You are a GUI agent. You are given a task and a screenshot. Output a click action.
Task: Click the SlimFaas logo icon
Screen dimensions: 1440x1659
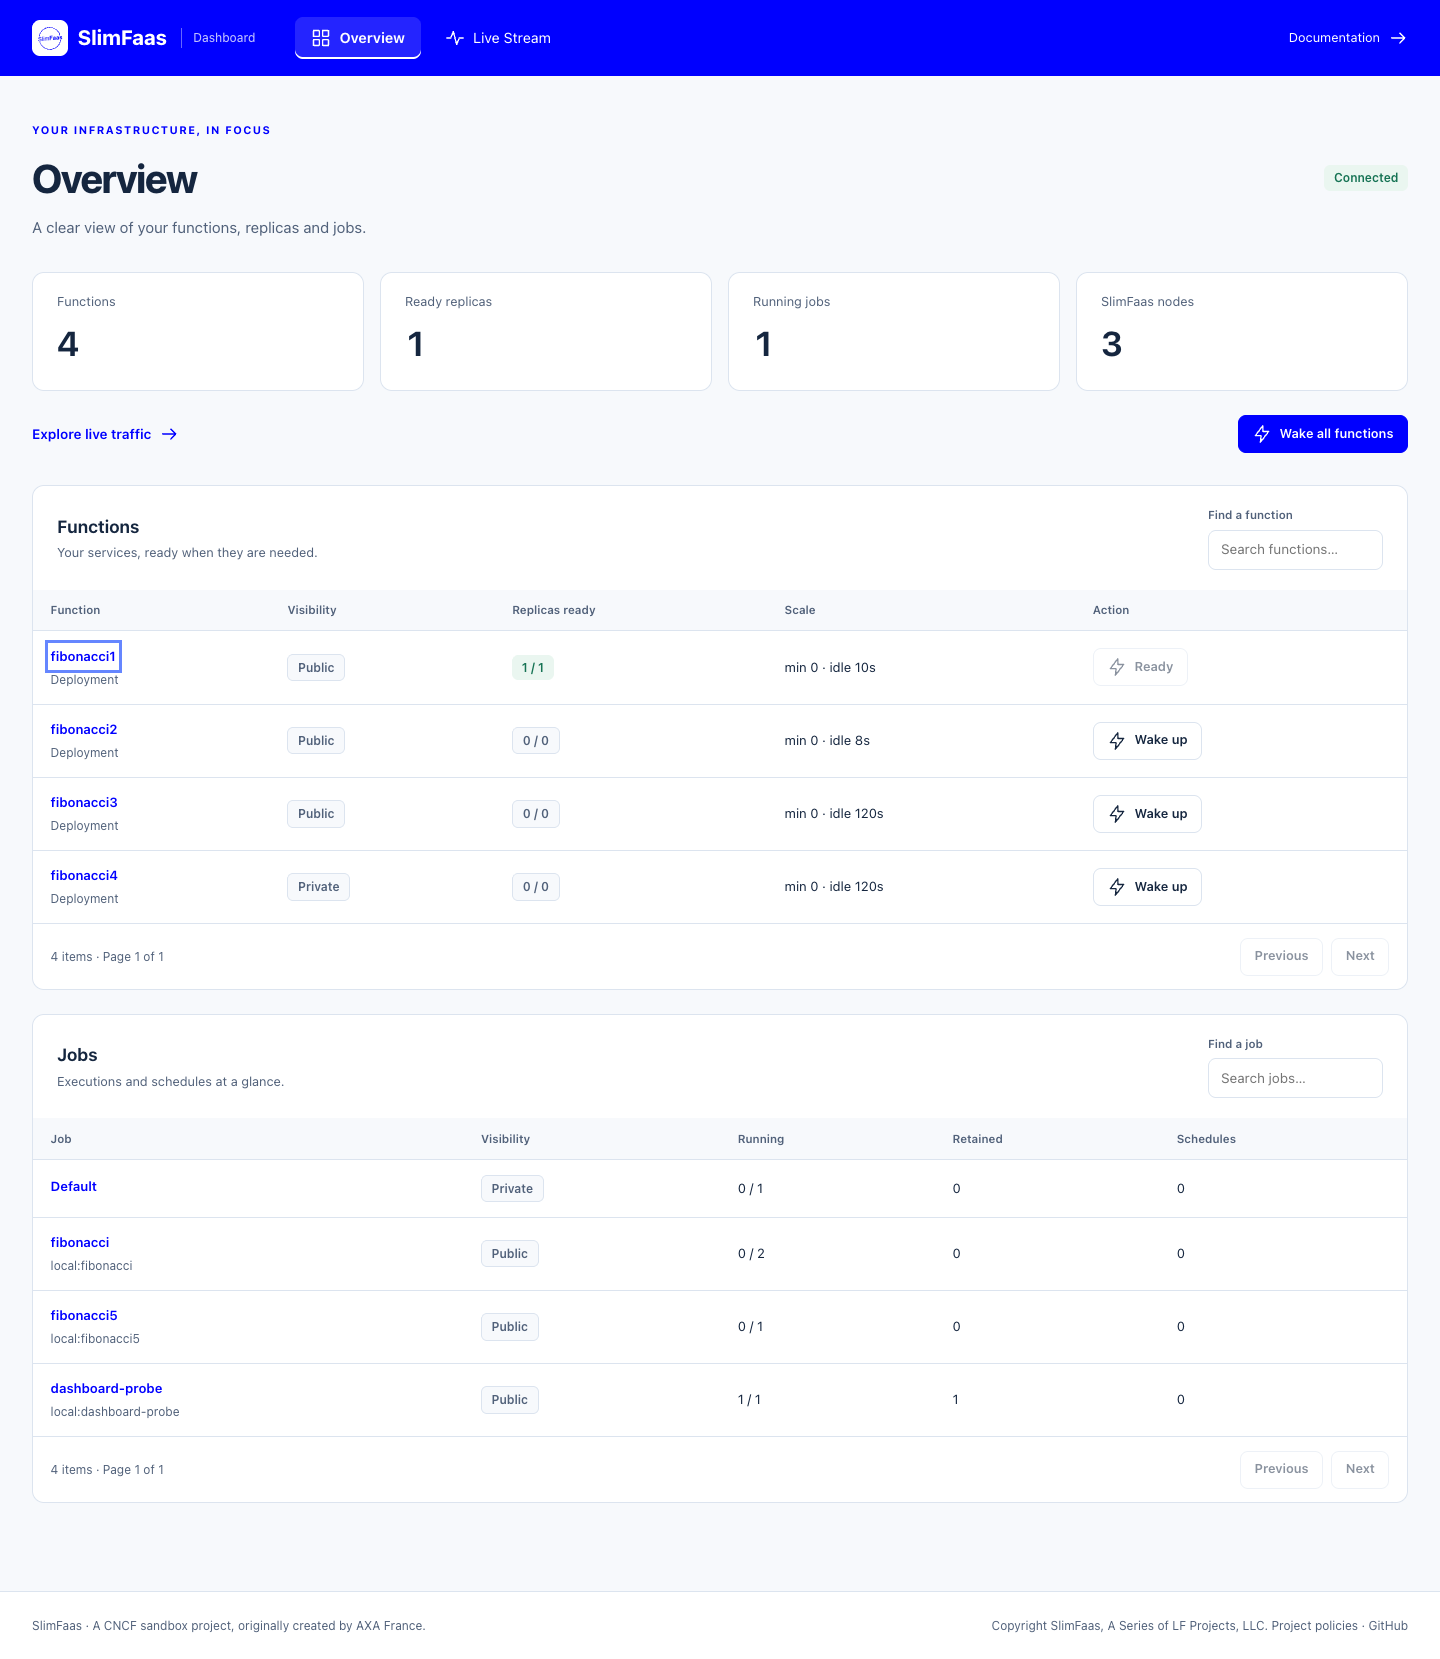click(x=50, y=38)
